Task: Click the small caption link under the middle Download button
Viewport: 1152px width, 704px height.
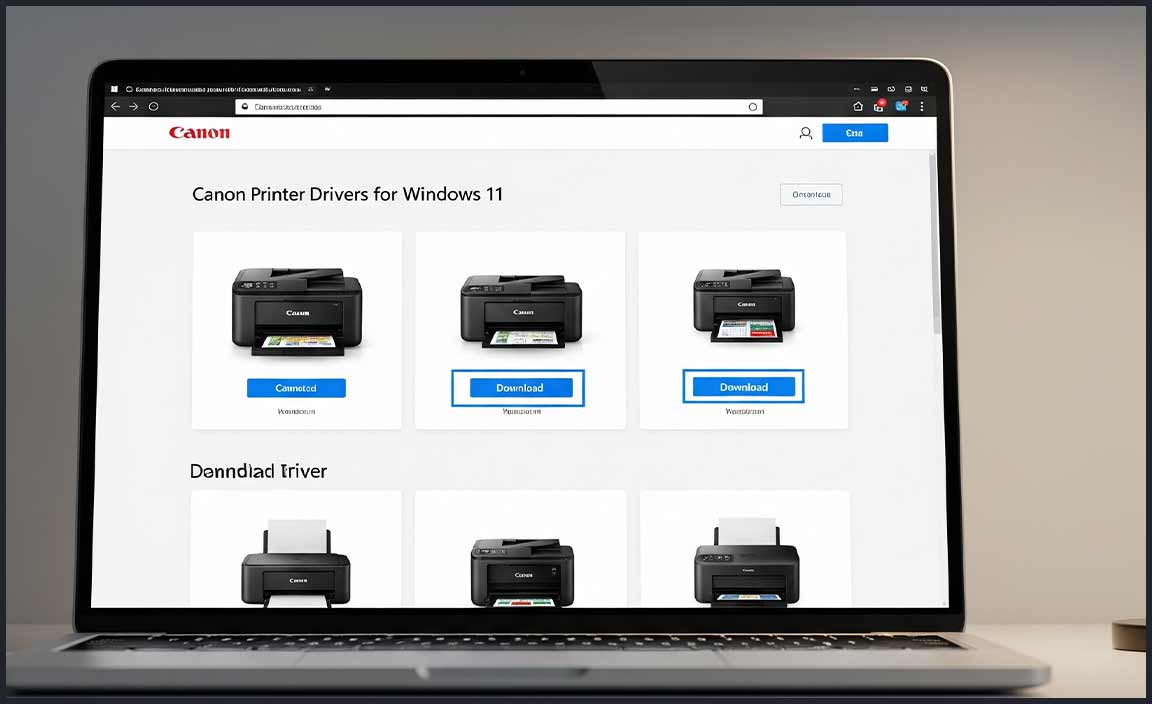Action: coord(522,412)
